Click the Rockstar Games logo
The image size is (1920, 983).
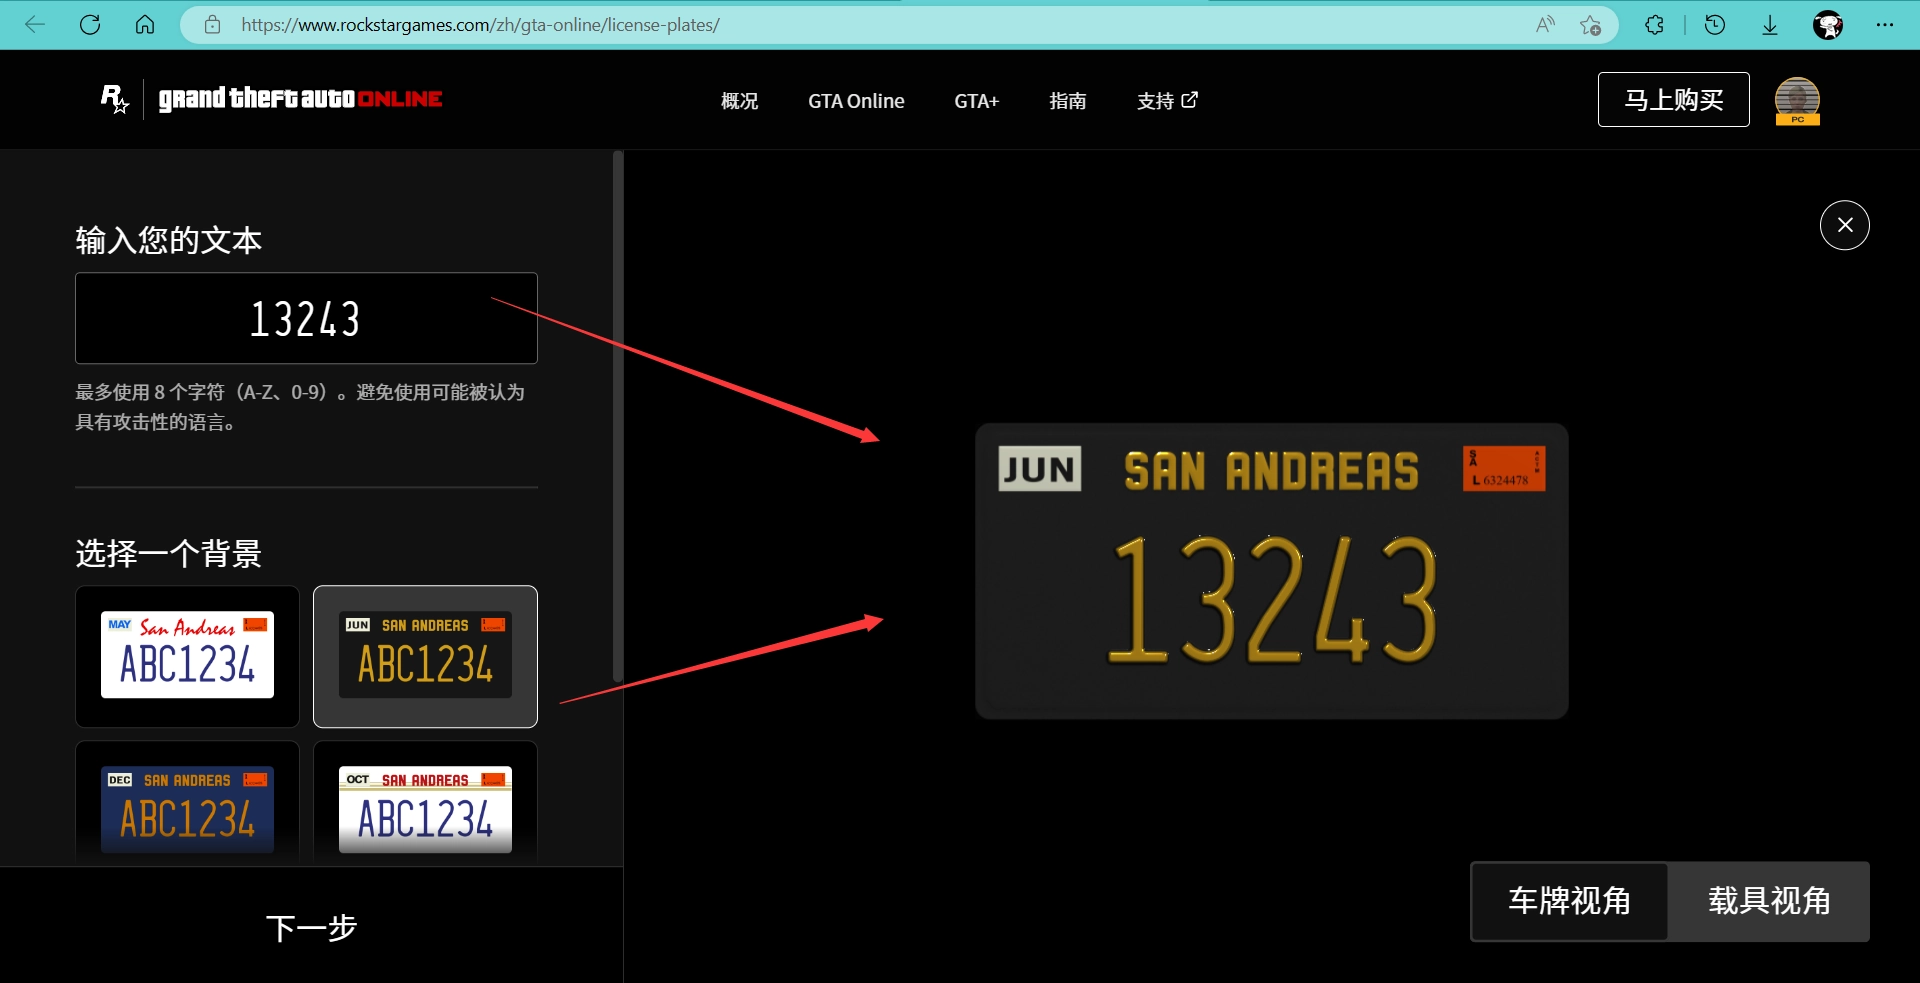(x=115, y=99)
